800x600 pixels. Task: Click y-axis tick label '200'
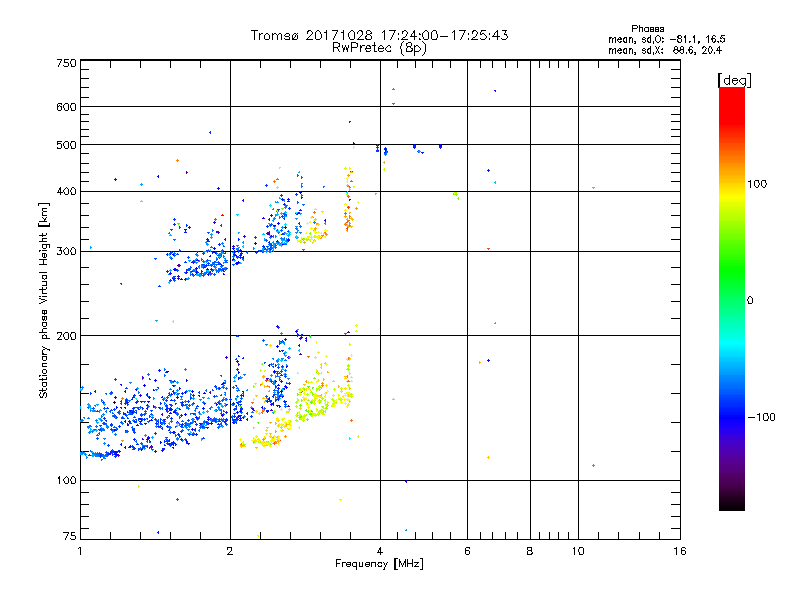coord(67,336)
